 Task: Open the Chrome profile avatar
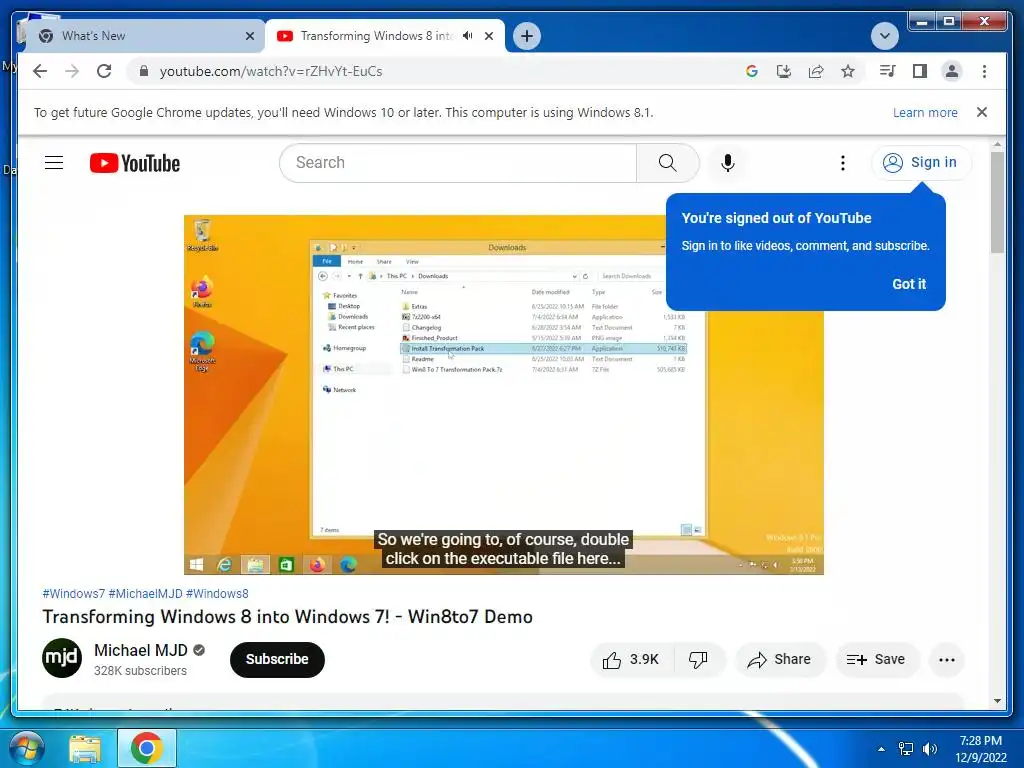[952, 71]
